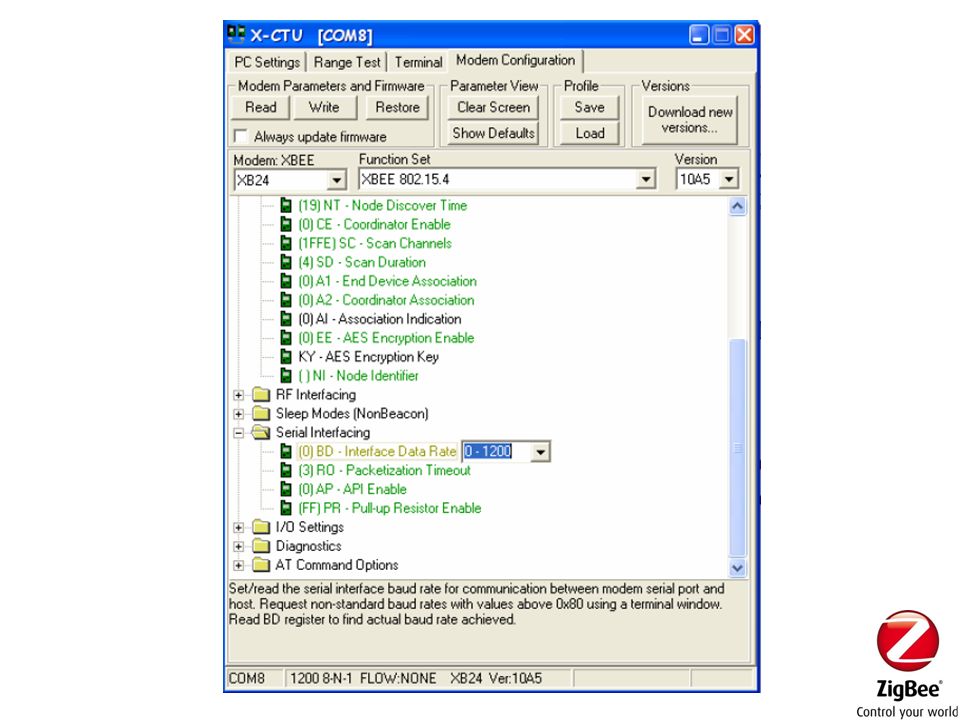Expand the I/O Settings tree node

point(239,528)
